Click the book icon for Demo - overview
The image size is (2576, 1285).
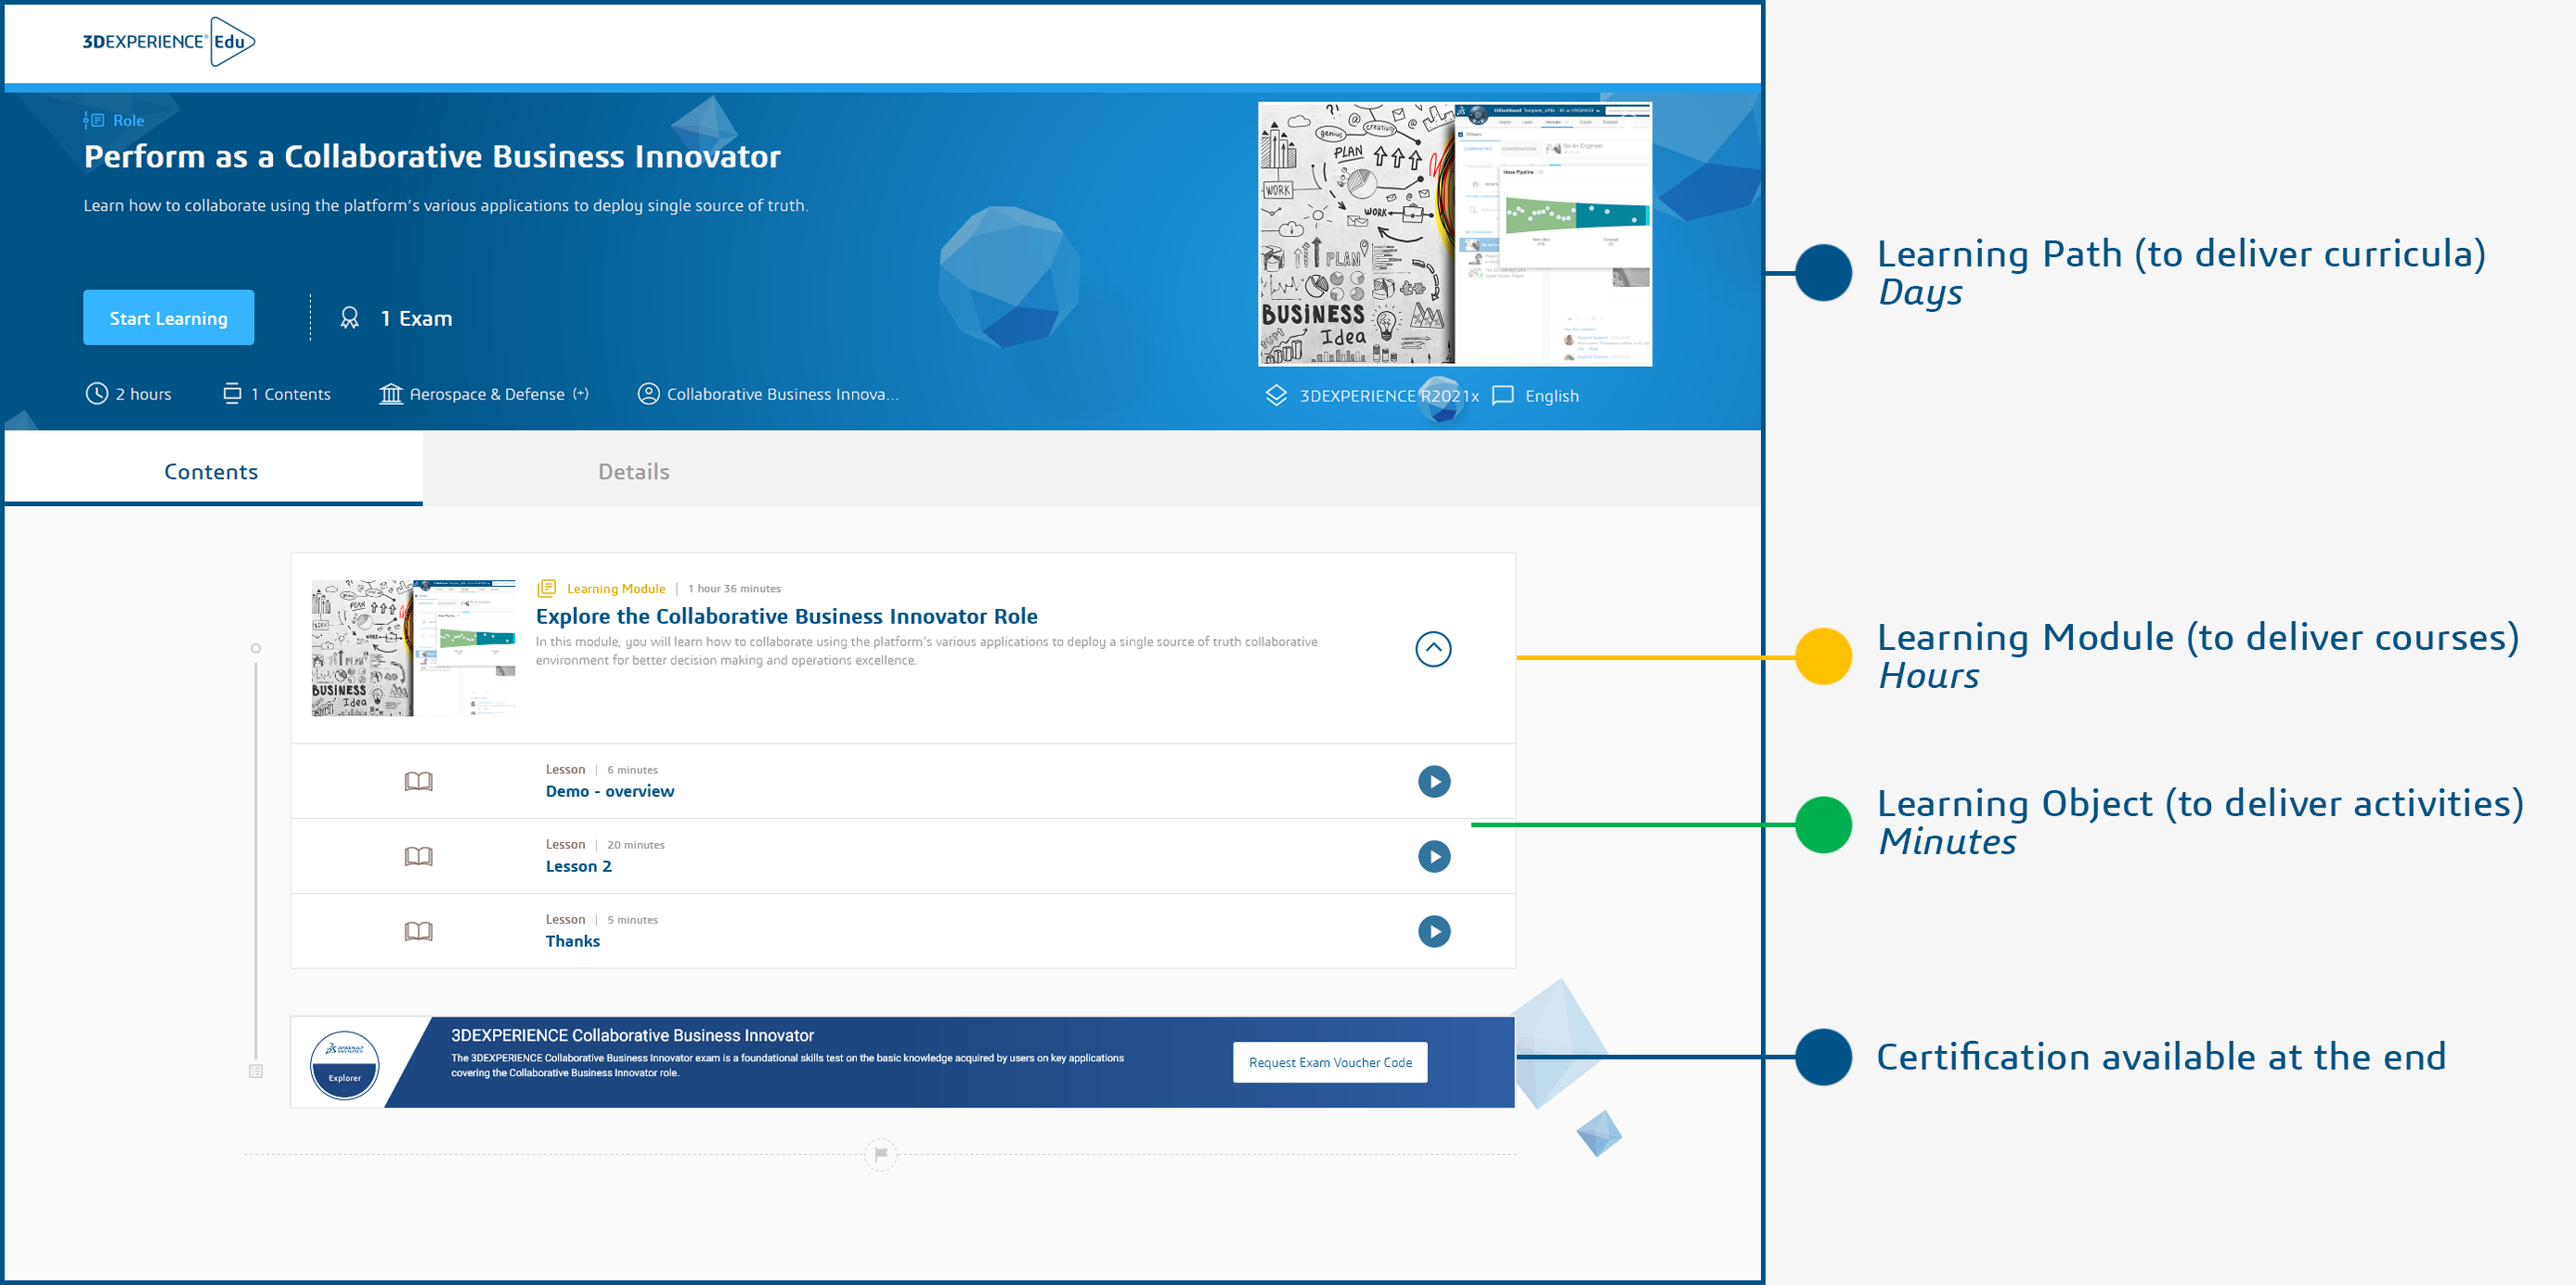(418, 781)
